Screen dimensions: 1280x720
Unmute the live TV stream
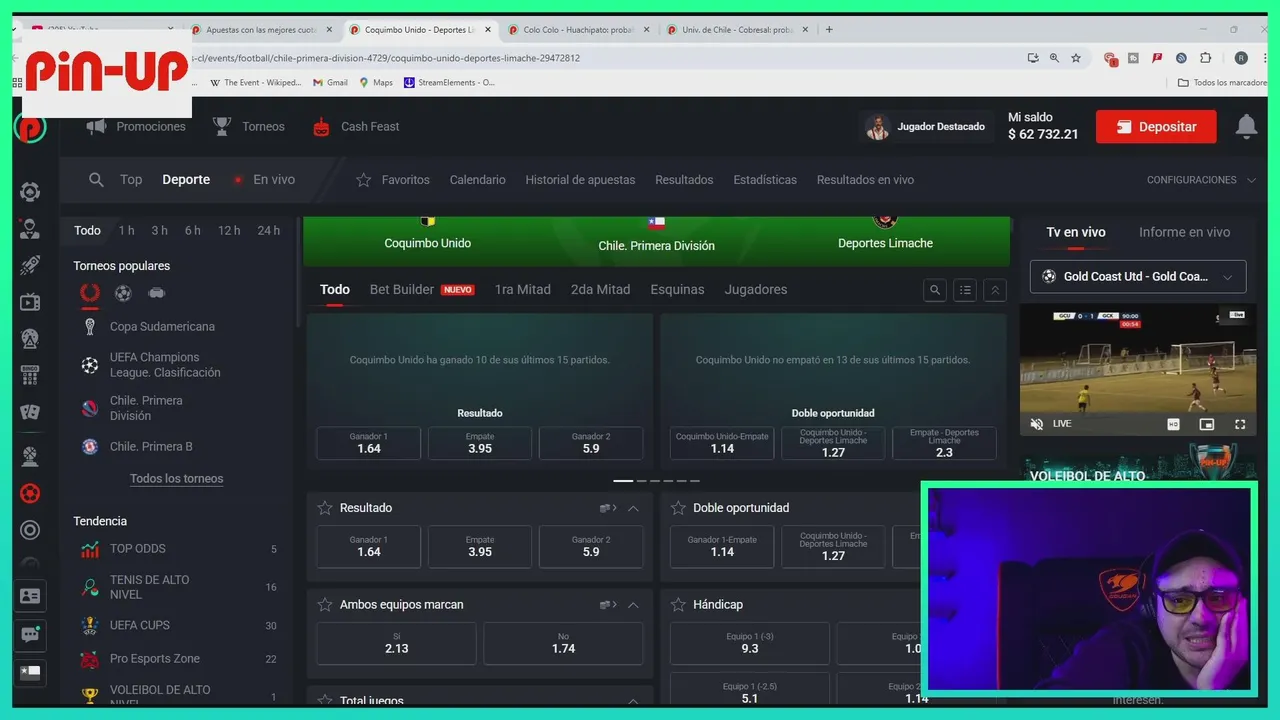pyautogui.click(x=1037, y=424)
